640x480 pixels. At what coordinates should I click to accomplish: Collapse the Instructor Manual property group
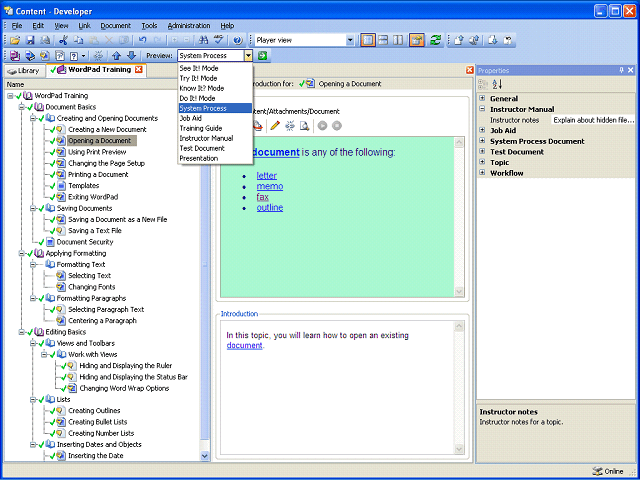(x=482, y=109)
